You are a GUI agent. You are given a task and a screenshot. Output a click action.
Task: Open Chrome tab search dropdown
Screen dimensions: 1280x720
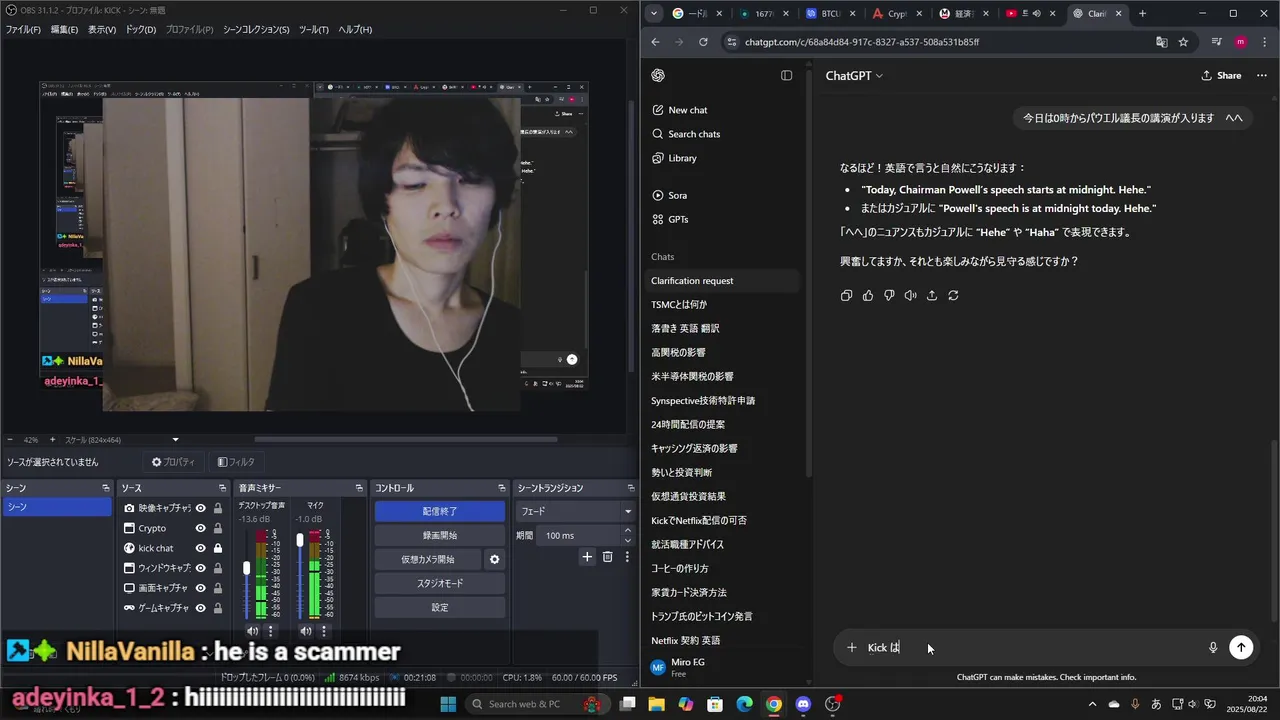654,13
